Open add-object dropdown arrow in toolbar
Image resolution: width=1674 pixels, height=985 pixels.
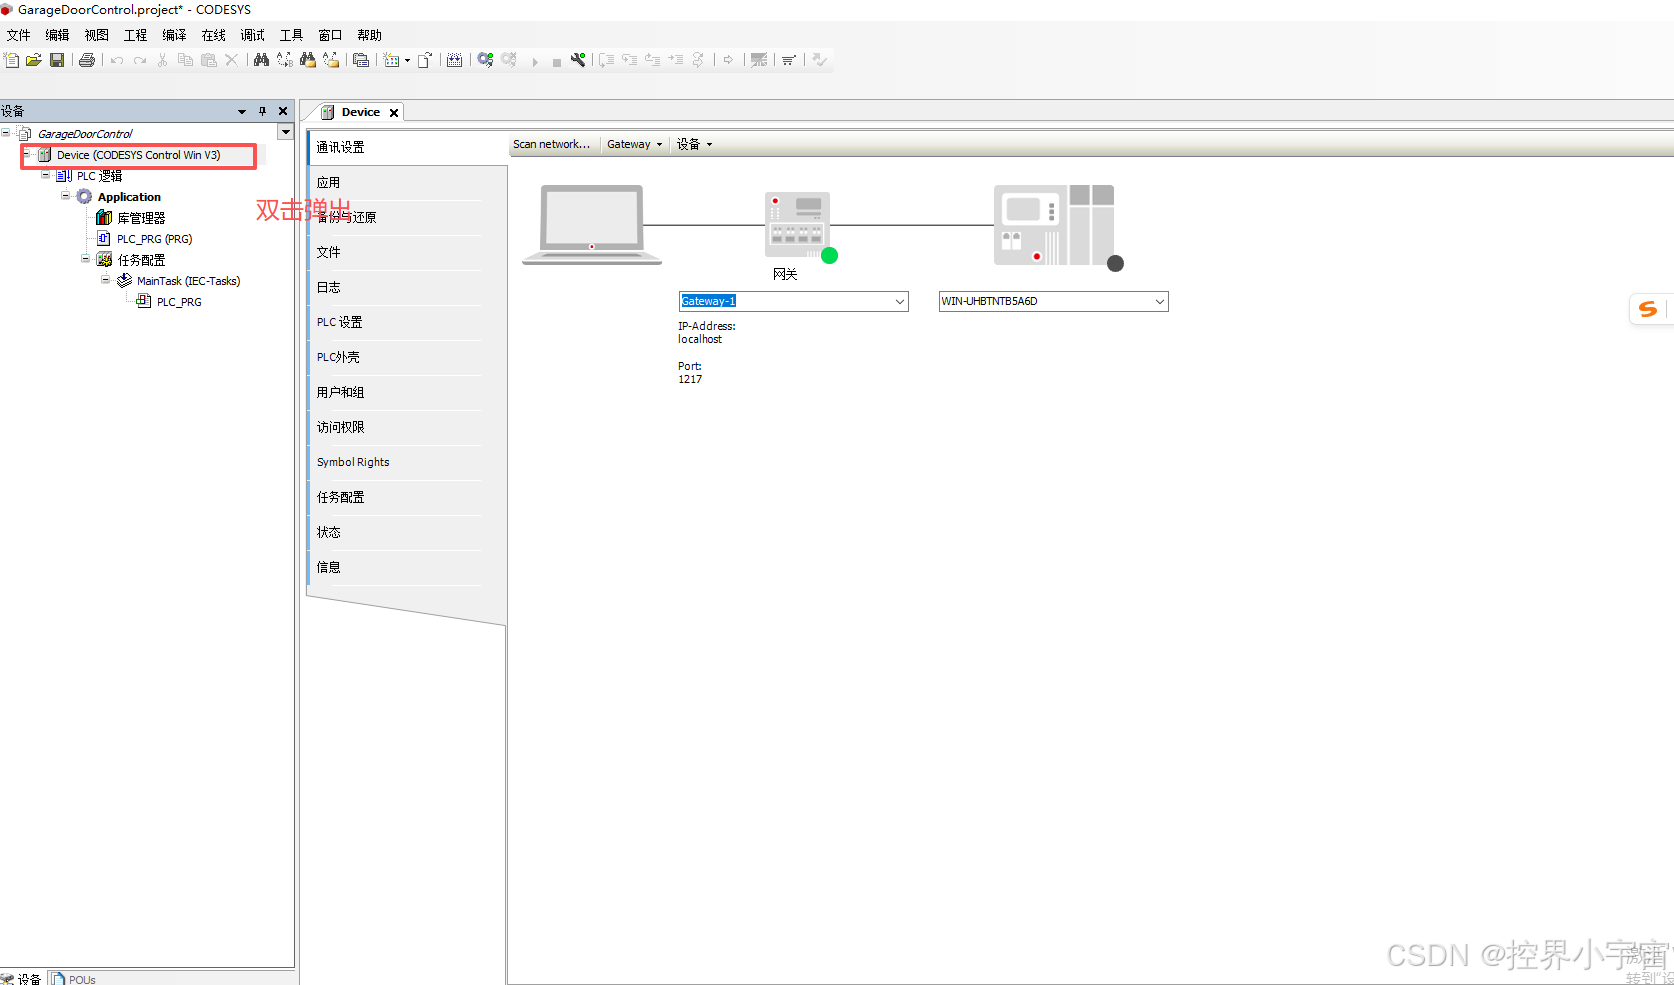click(407, 61)
